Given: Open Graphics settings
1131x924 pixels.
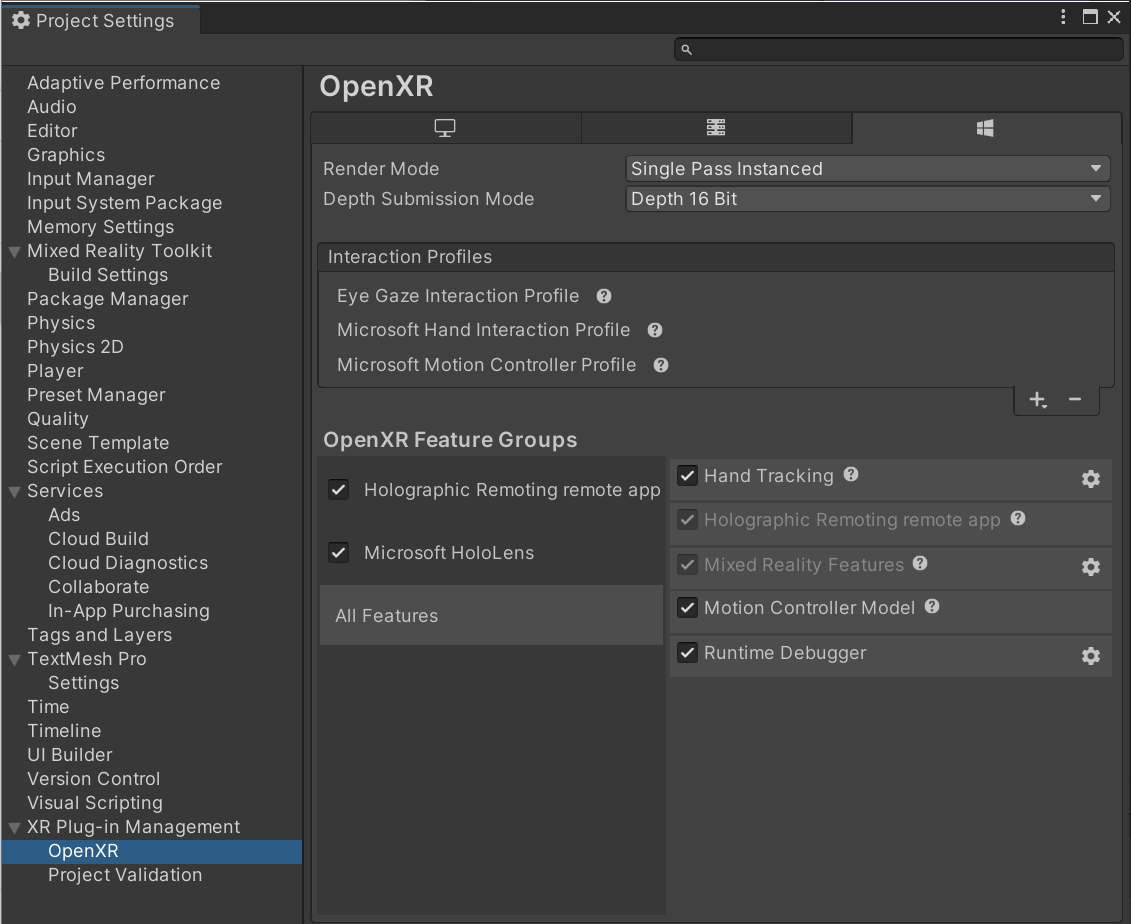Looking at the screenshot, I should [x=66, y=154].
